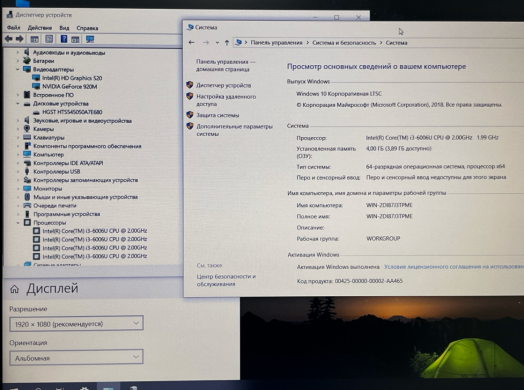Open the Разрешение 1920 × 1080 dropdown
524x390 pixels.
pos(77,323)
